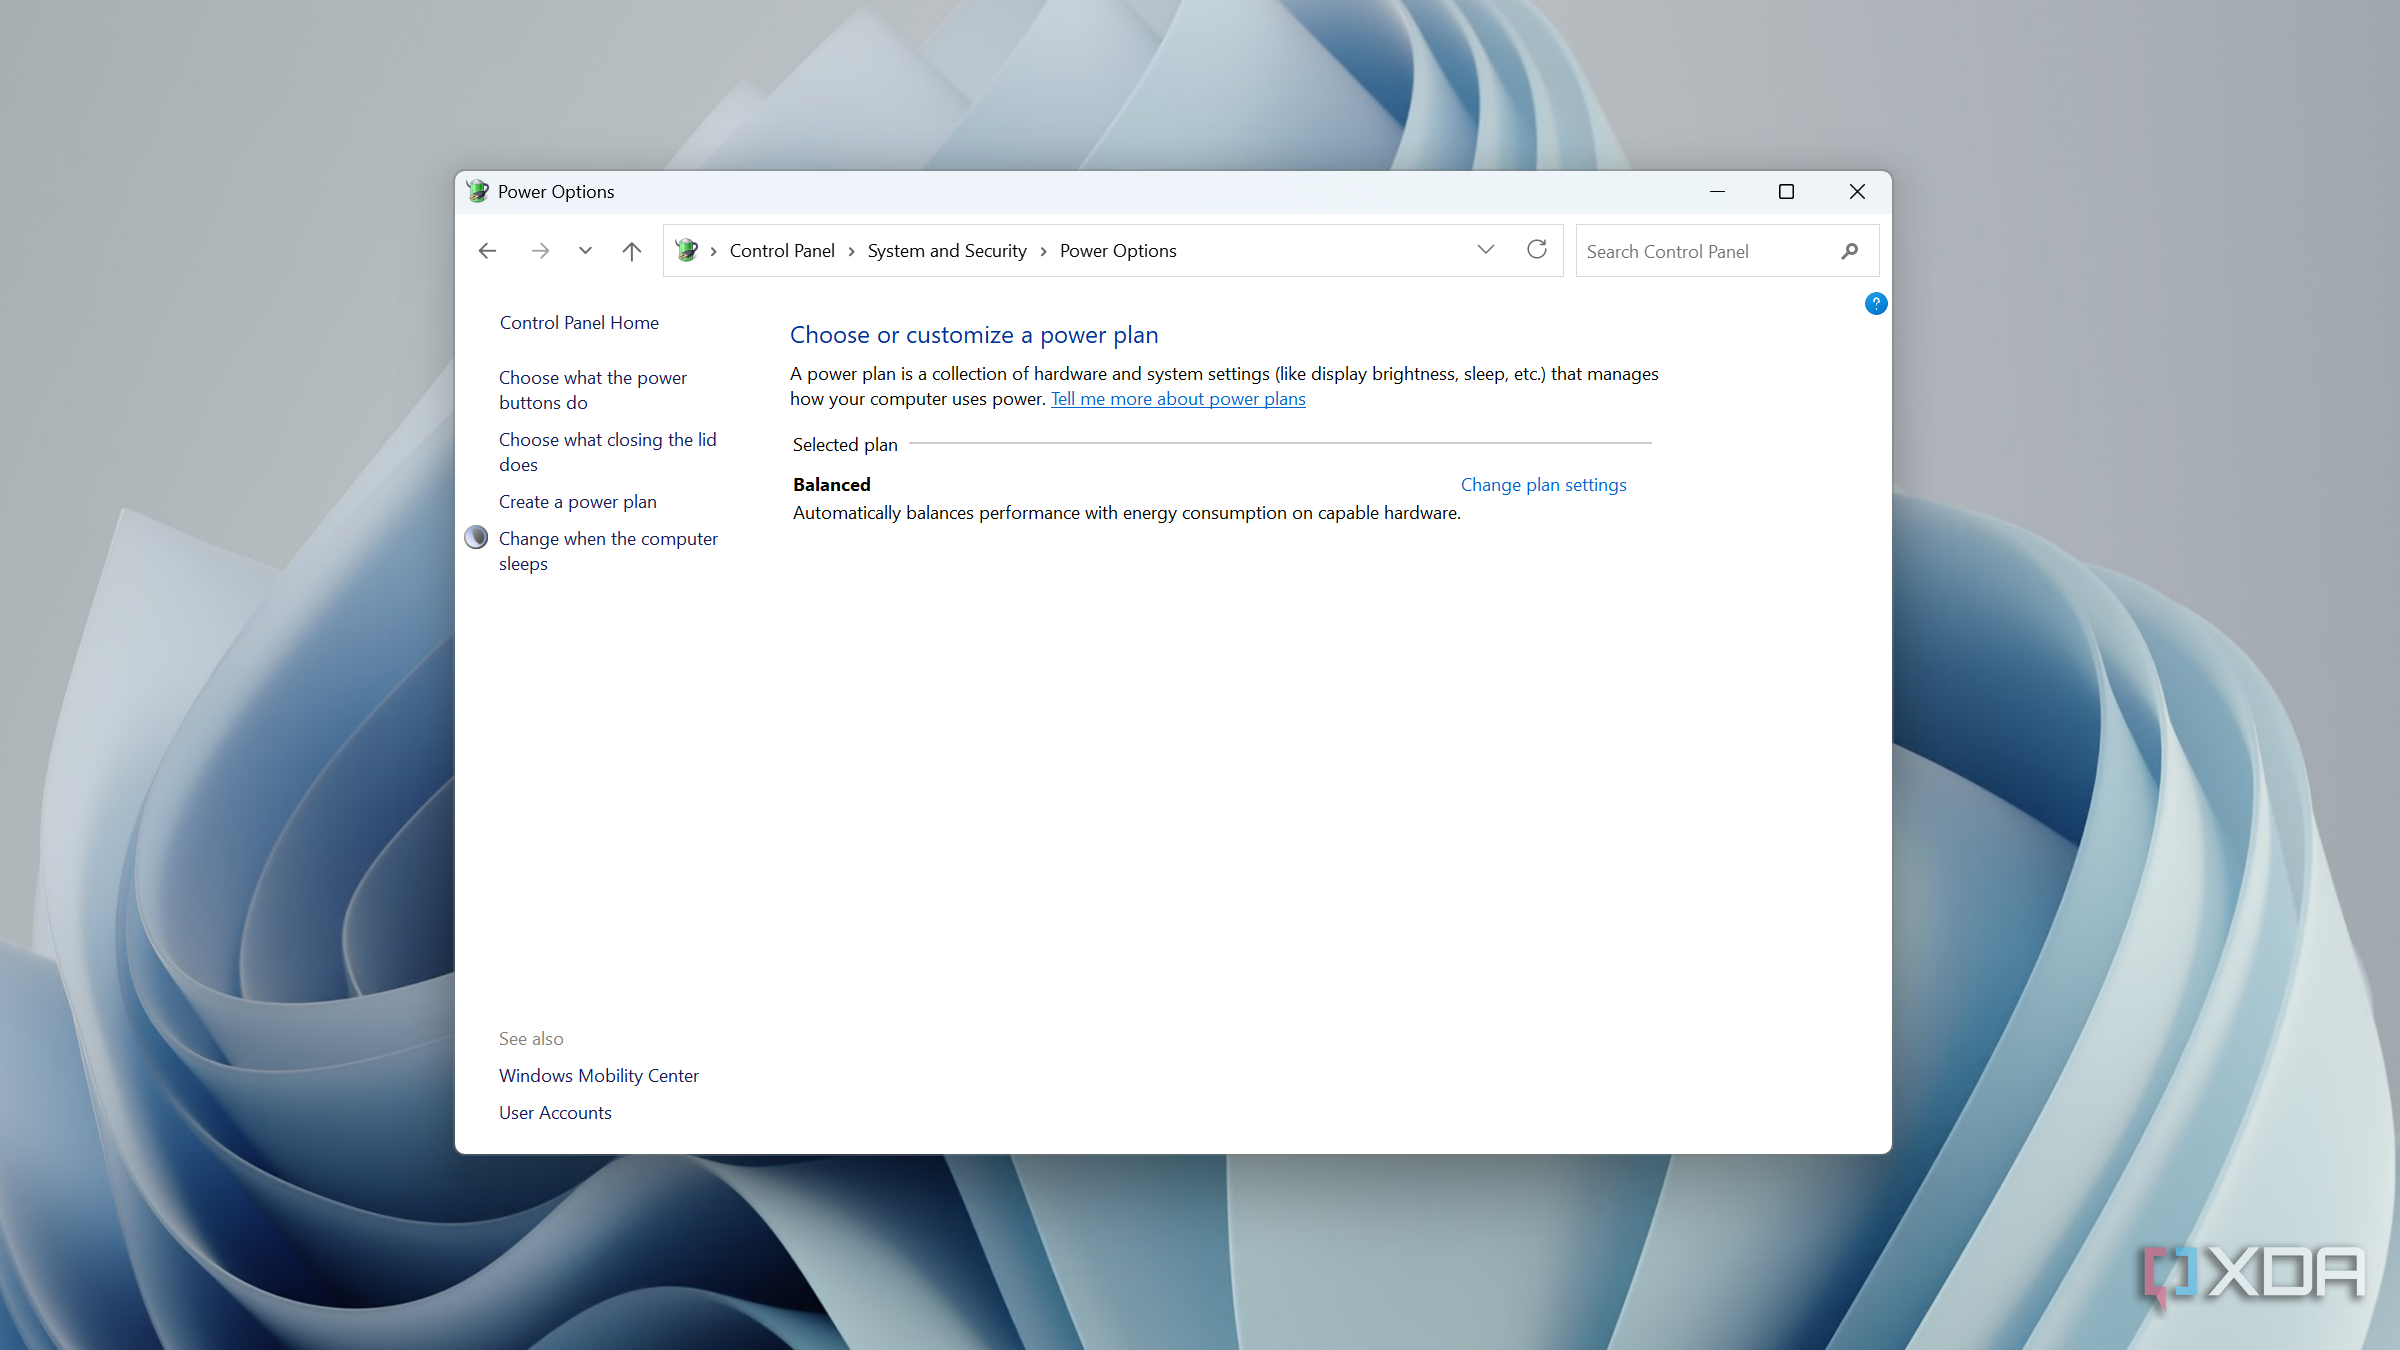Open Tell me more about power plans

pos(1178,399)
